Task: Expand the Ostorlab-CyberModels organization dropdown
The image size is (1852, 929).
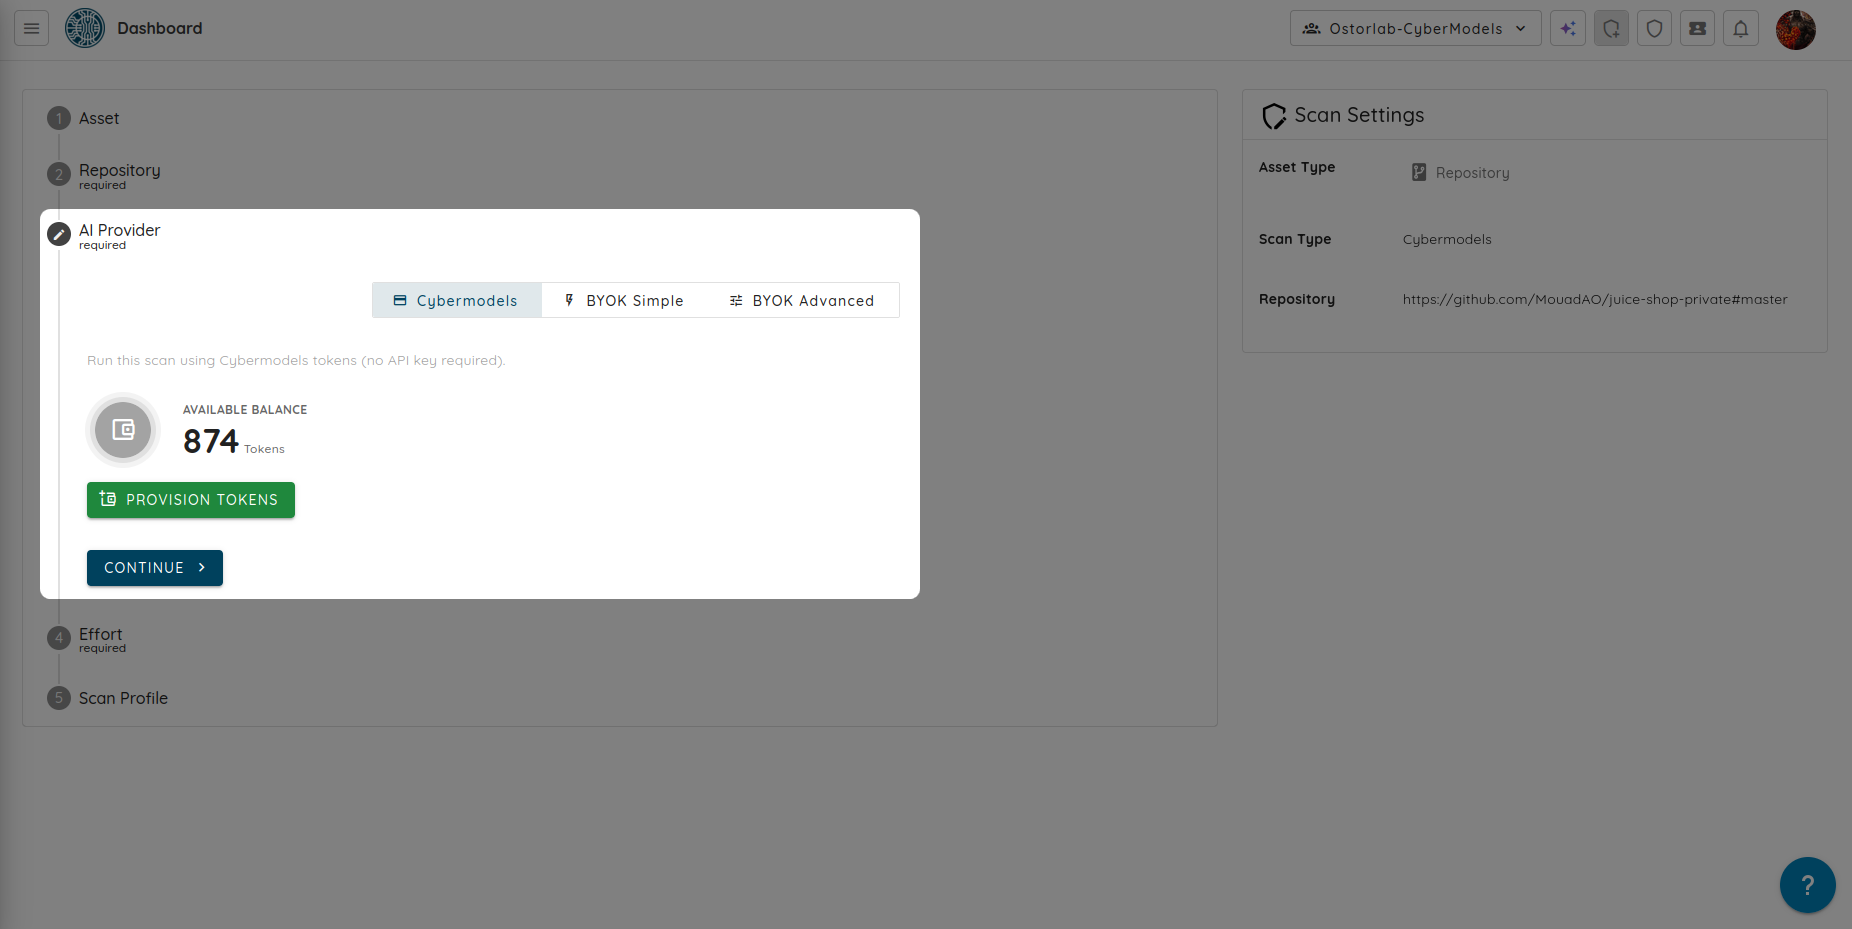Action: click(x=1415, y=28)
